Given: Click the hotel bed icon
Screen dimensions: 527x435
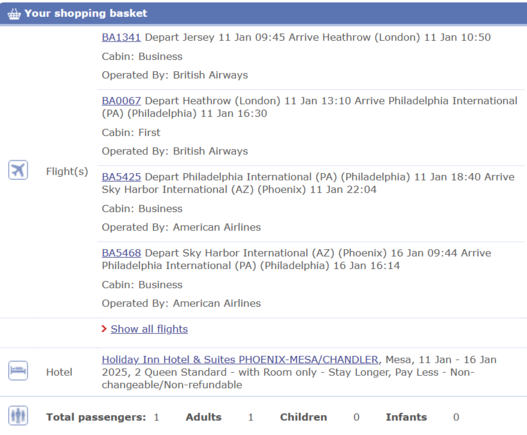Looking at the screenshot, I should click(x=18, y=371).
